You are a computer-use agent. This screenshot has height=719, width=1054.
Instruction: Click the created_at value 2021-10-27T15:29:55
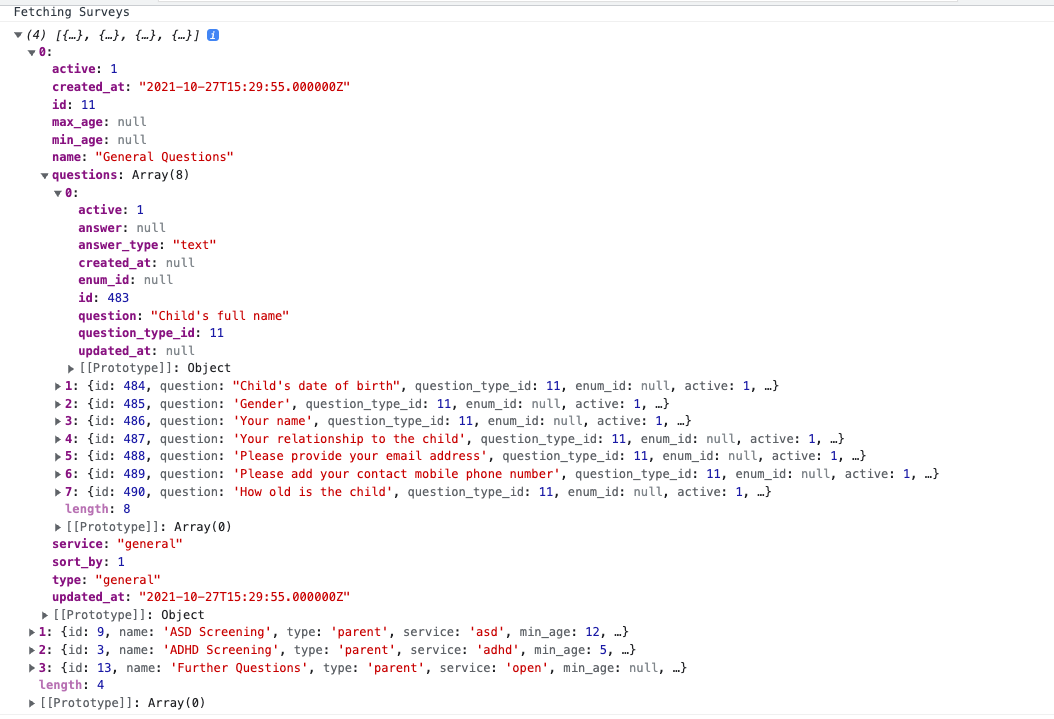(x=245, y=87)
